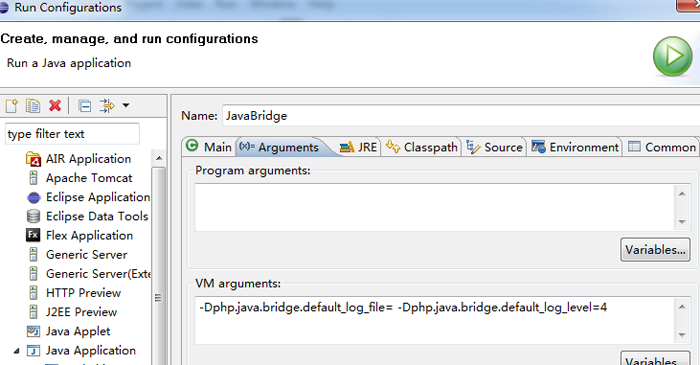This screenshot has width=700, height=365.
Task: Click the configuration Name field
Action: [x=461, y=116]
